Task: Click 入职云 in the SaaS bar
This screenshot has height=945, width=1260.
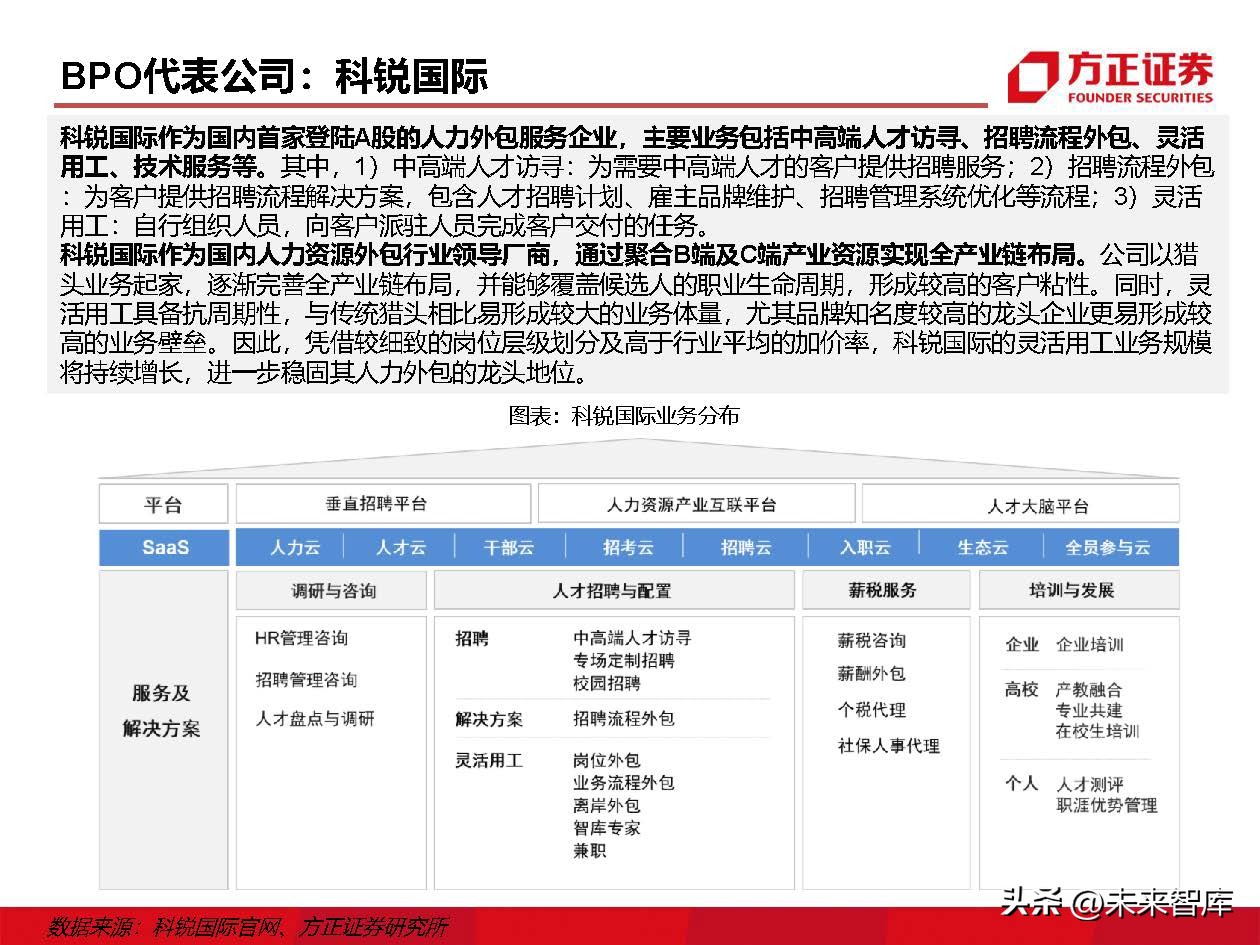Action: click(865, 548)
